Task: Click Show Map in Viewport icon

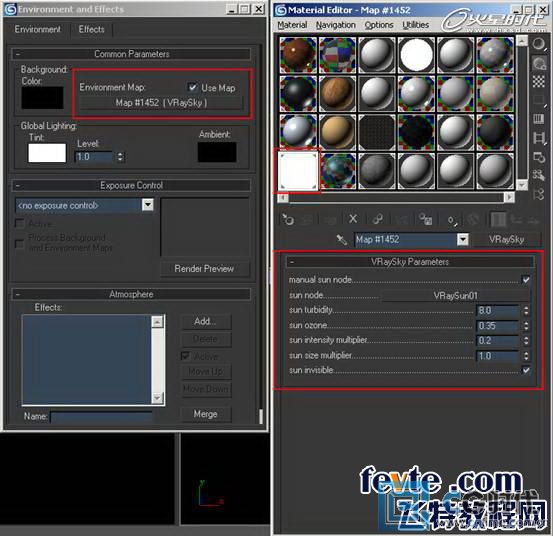Action: (473, 220)
